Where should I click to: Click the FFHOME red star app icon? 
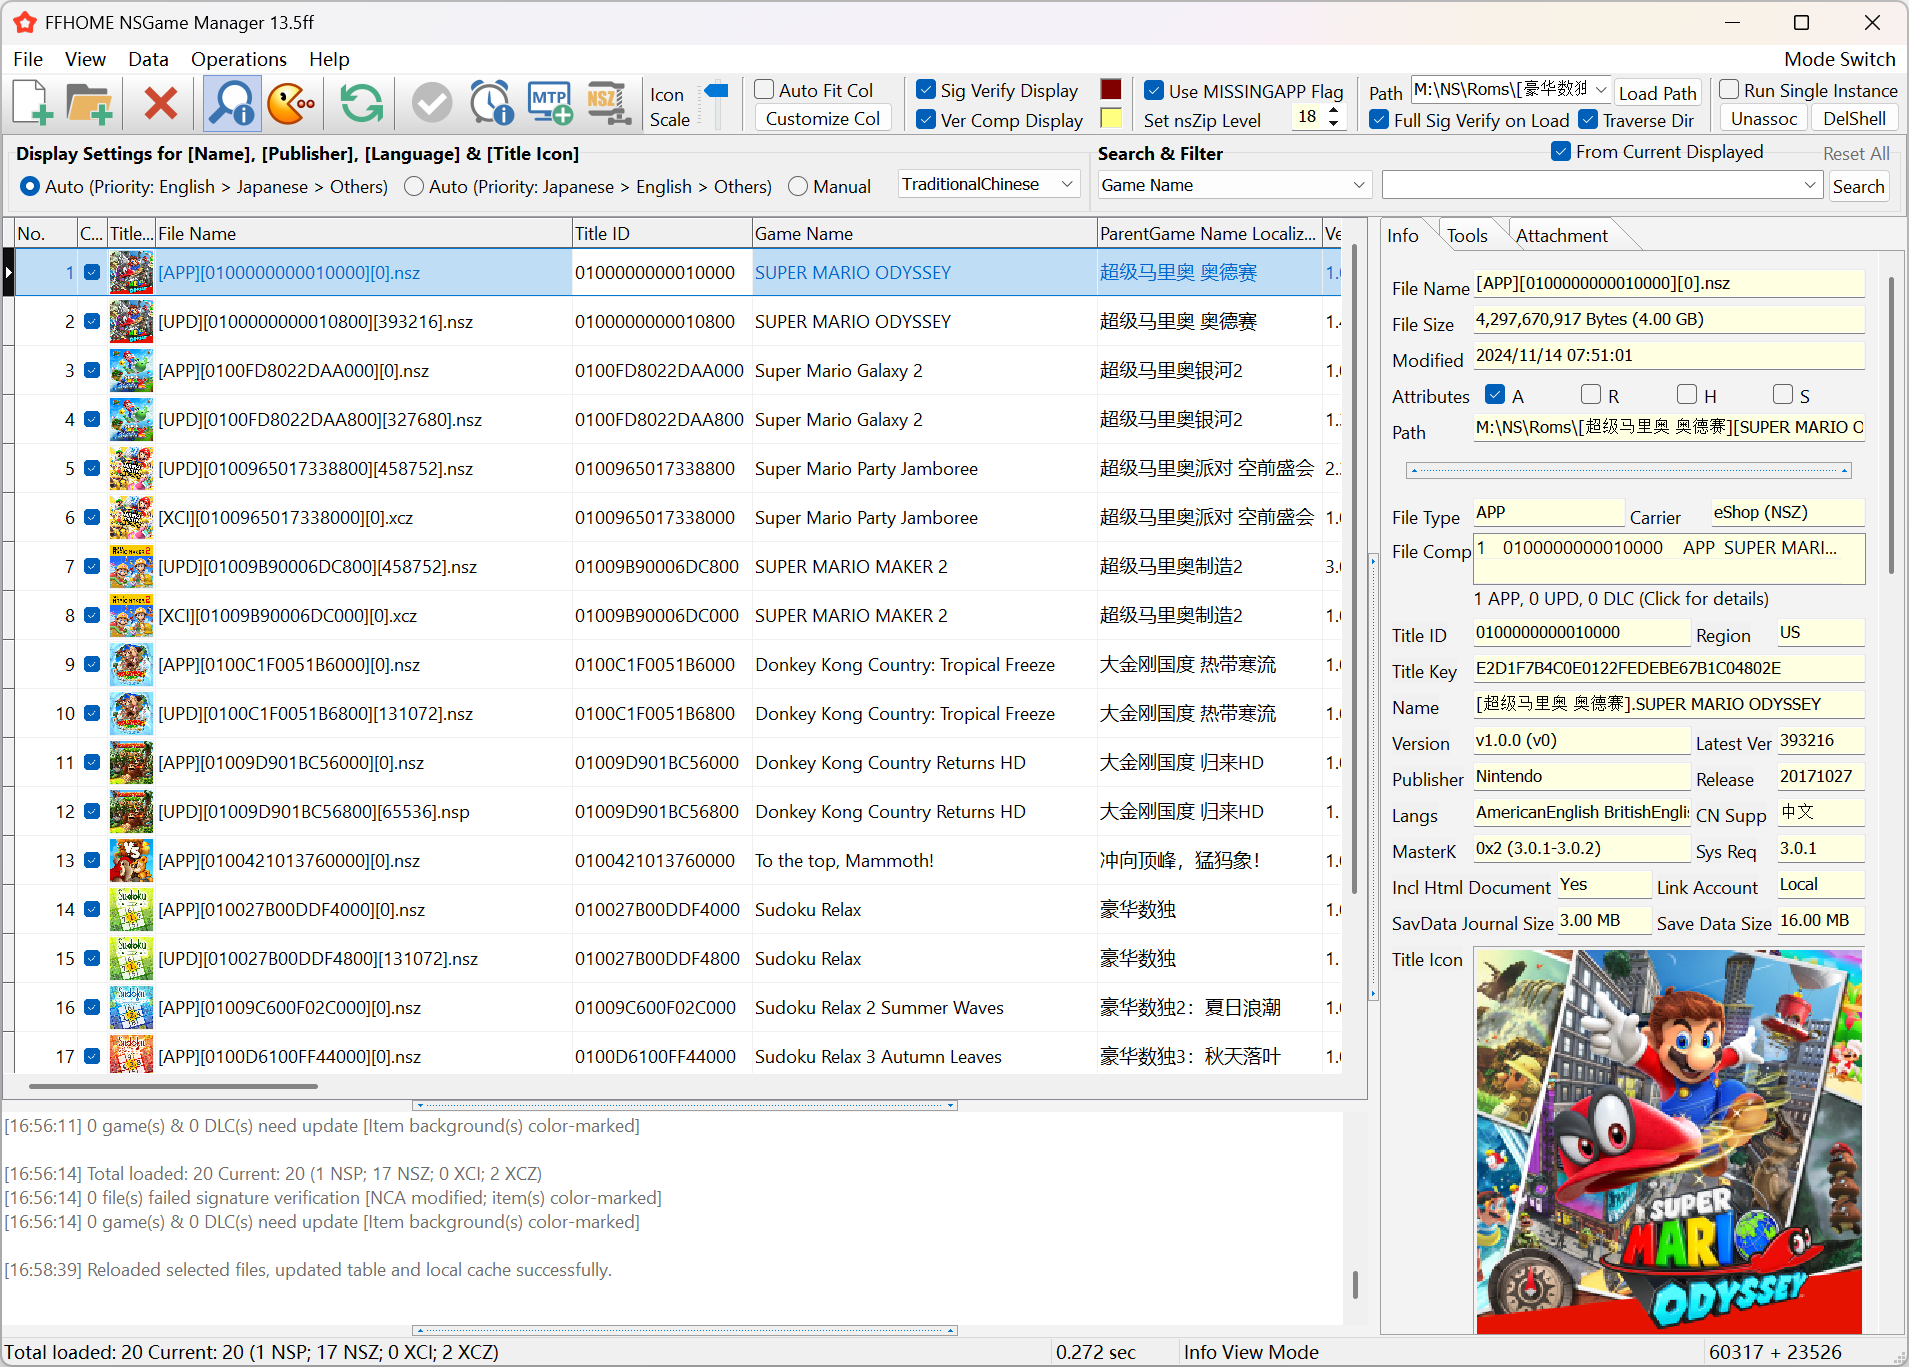pos(25,22)
